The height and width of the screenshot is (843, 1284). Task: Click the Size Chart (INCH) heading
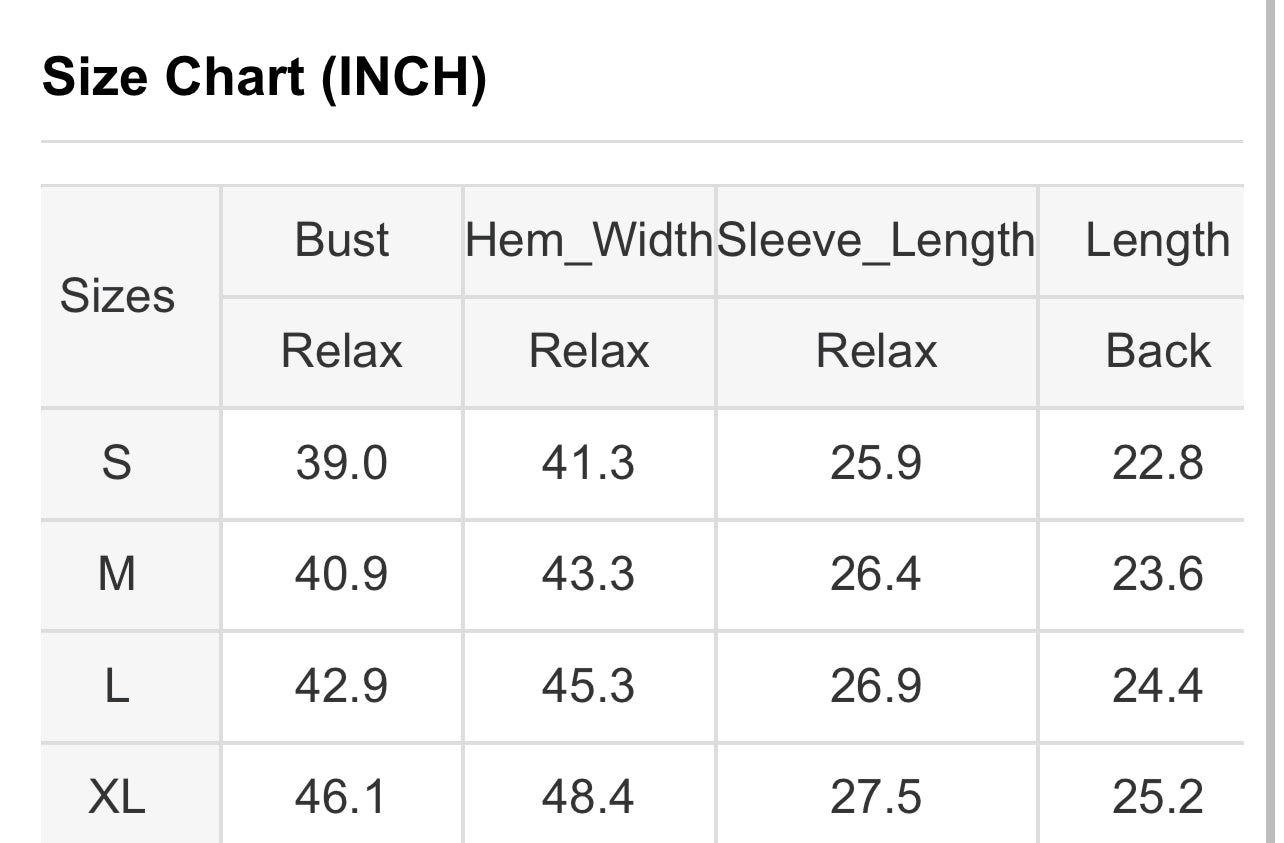tap(264, 77)
